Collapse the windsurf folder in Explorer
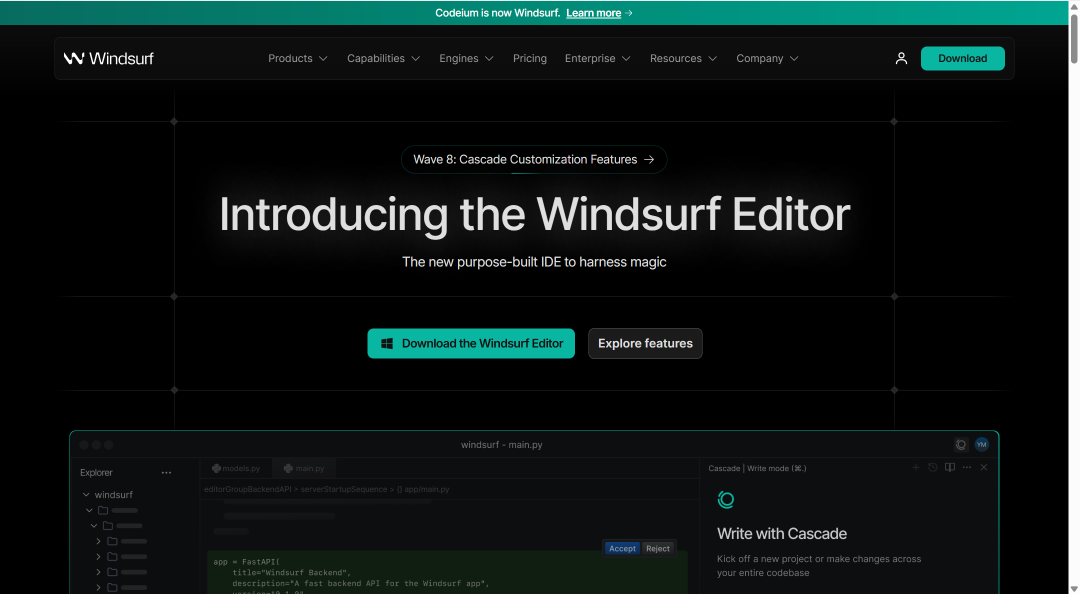This screenshot has width=1080, height=594. [x=86, y=495]
